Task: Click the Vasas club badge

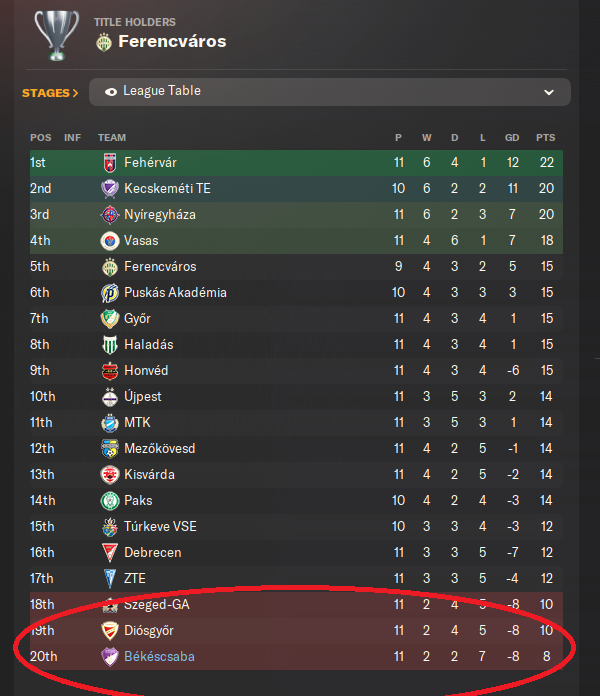Action: point(110,241)
